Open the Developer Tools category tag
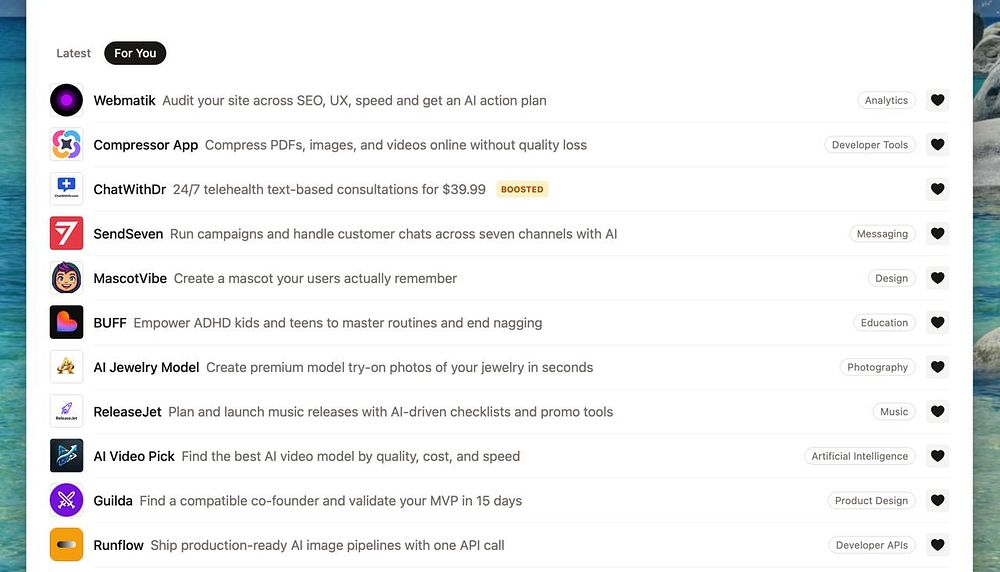 (870, 145)
